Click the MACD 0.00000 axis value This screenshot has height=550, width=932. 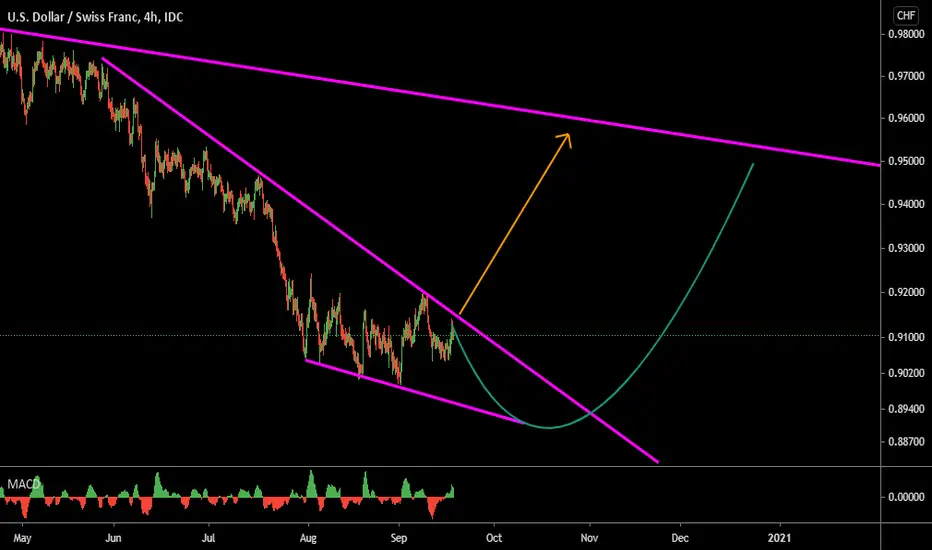tap(906, 497)
